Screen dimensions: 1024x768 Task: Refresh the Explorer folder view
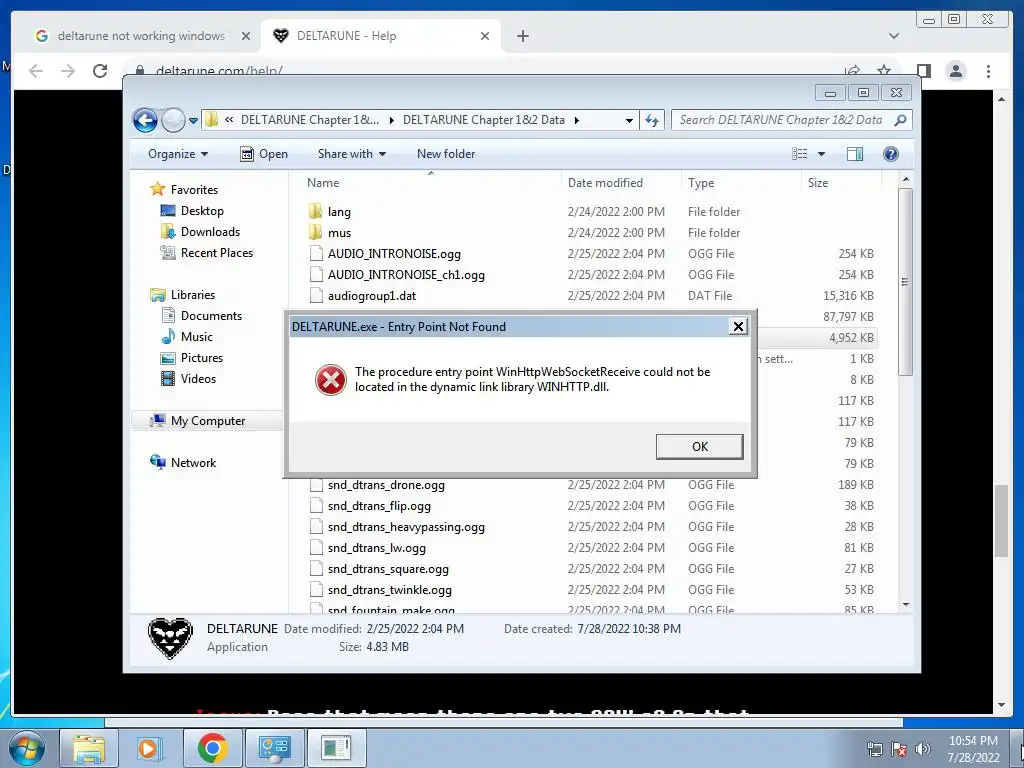pos(652,120)
